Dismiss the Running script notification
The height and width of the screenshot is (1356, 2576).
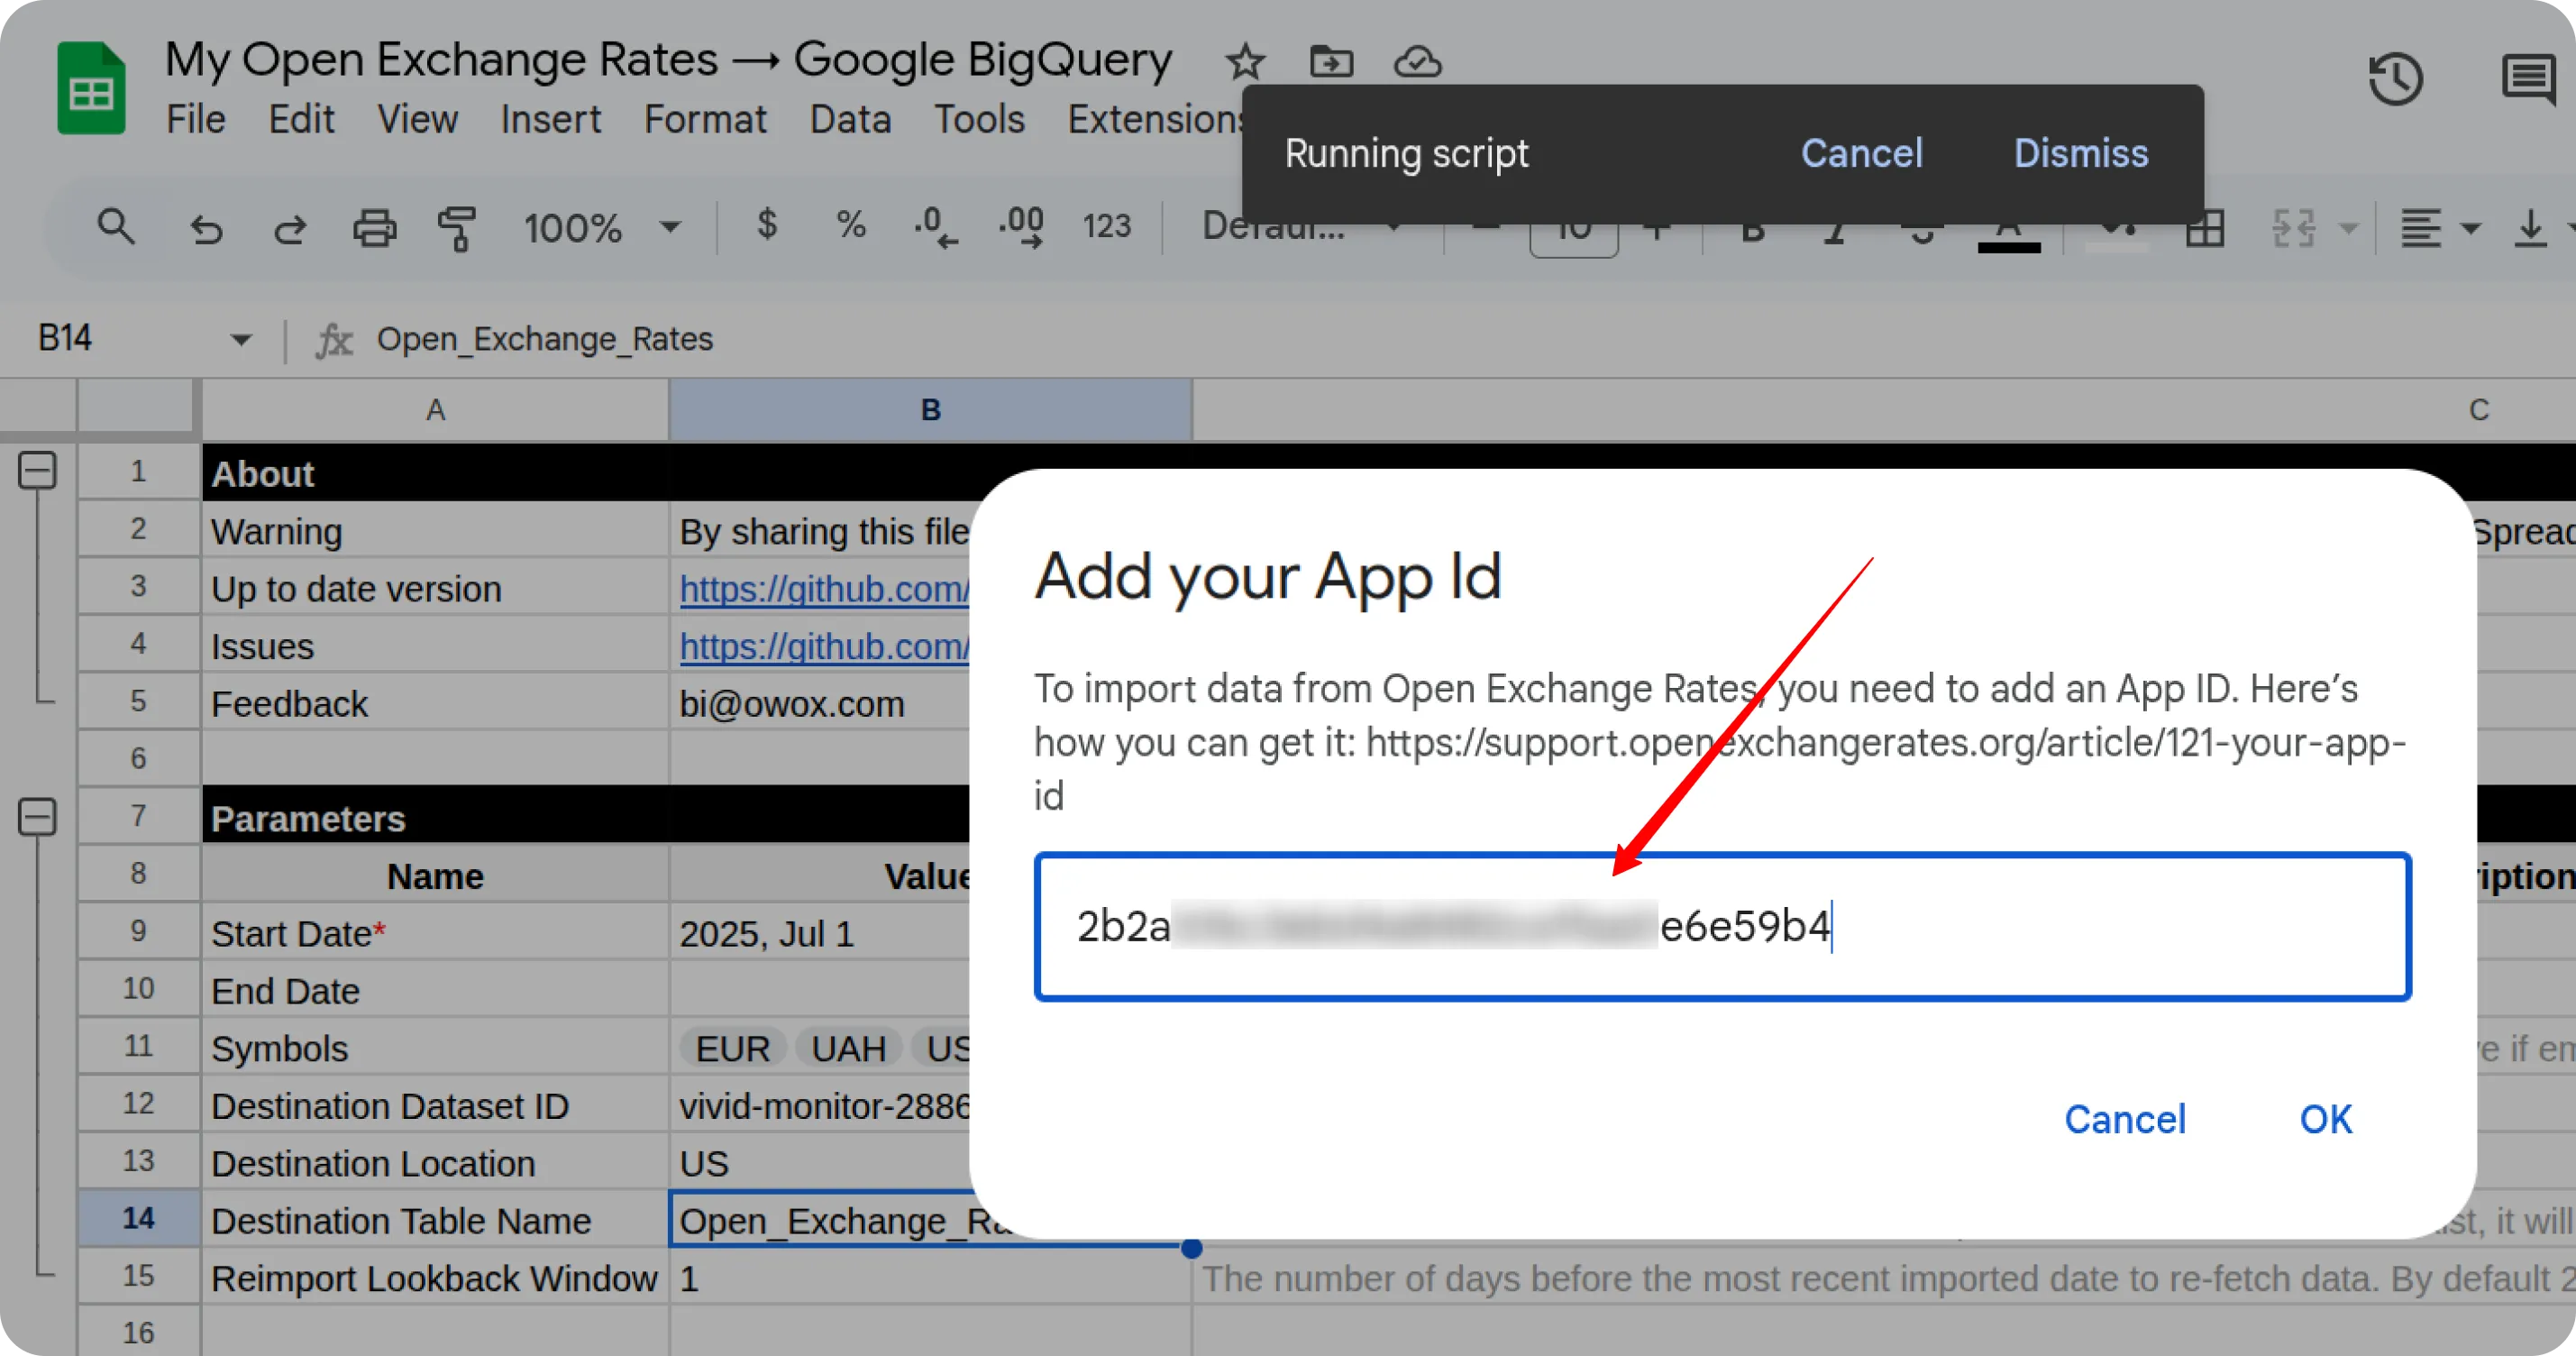tap(2080, 153)
